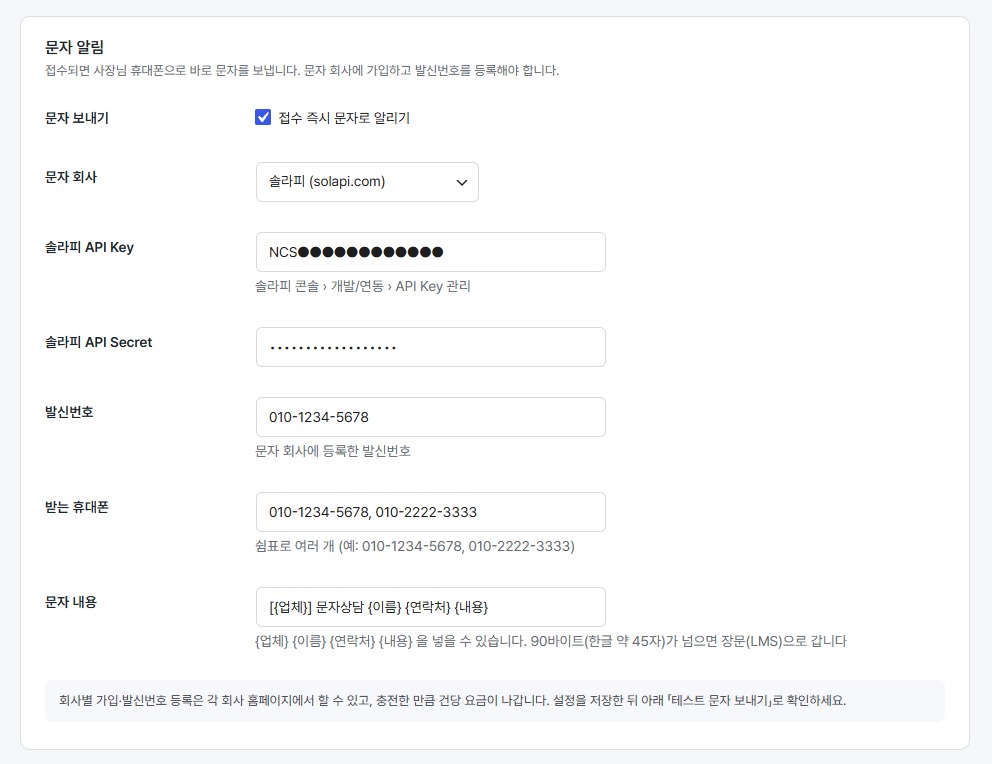Focus the 솔라피 API Key input field
This screenshot has height=764, width=992.
click(430, 252)
